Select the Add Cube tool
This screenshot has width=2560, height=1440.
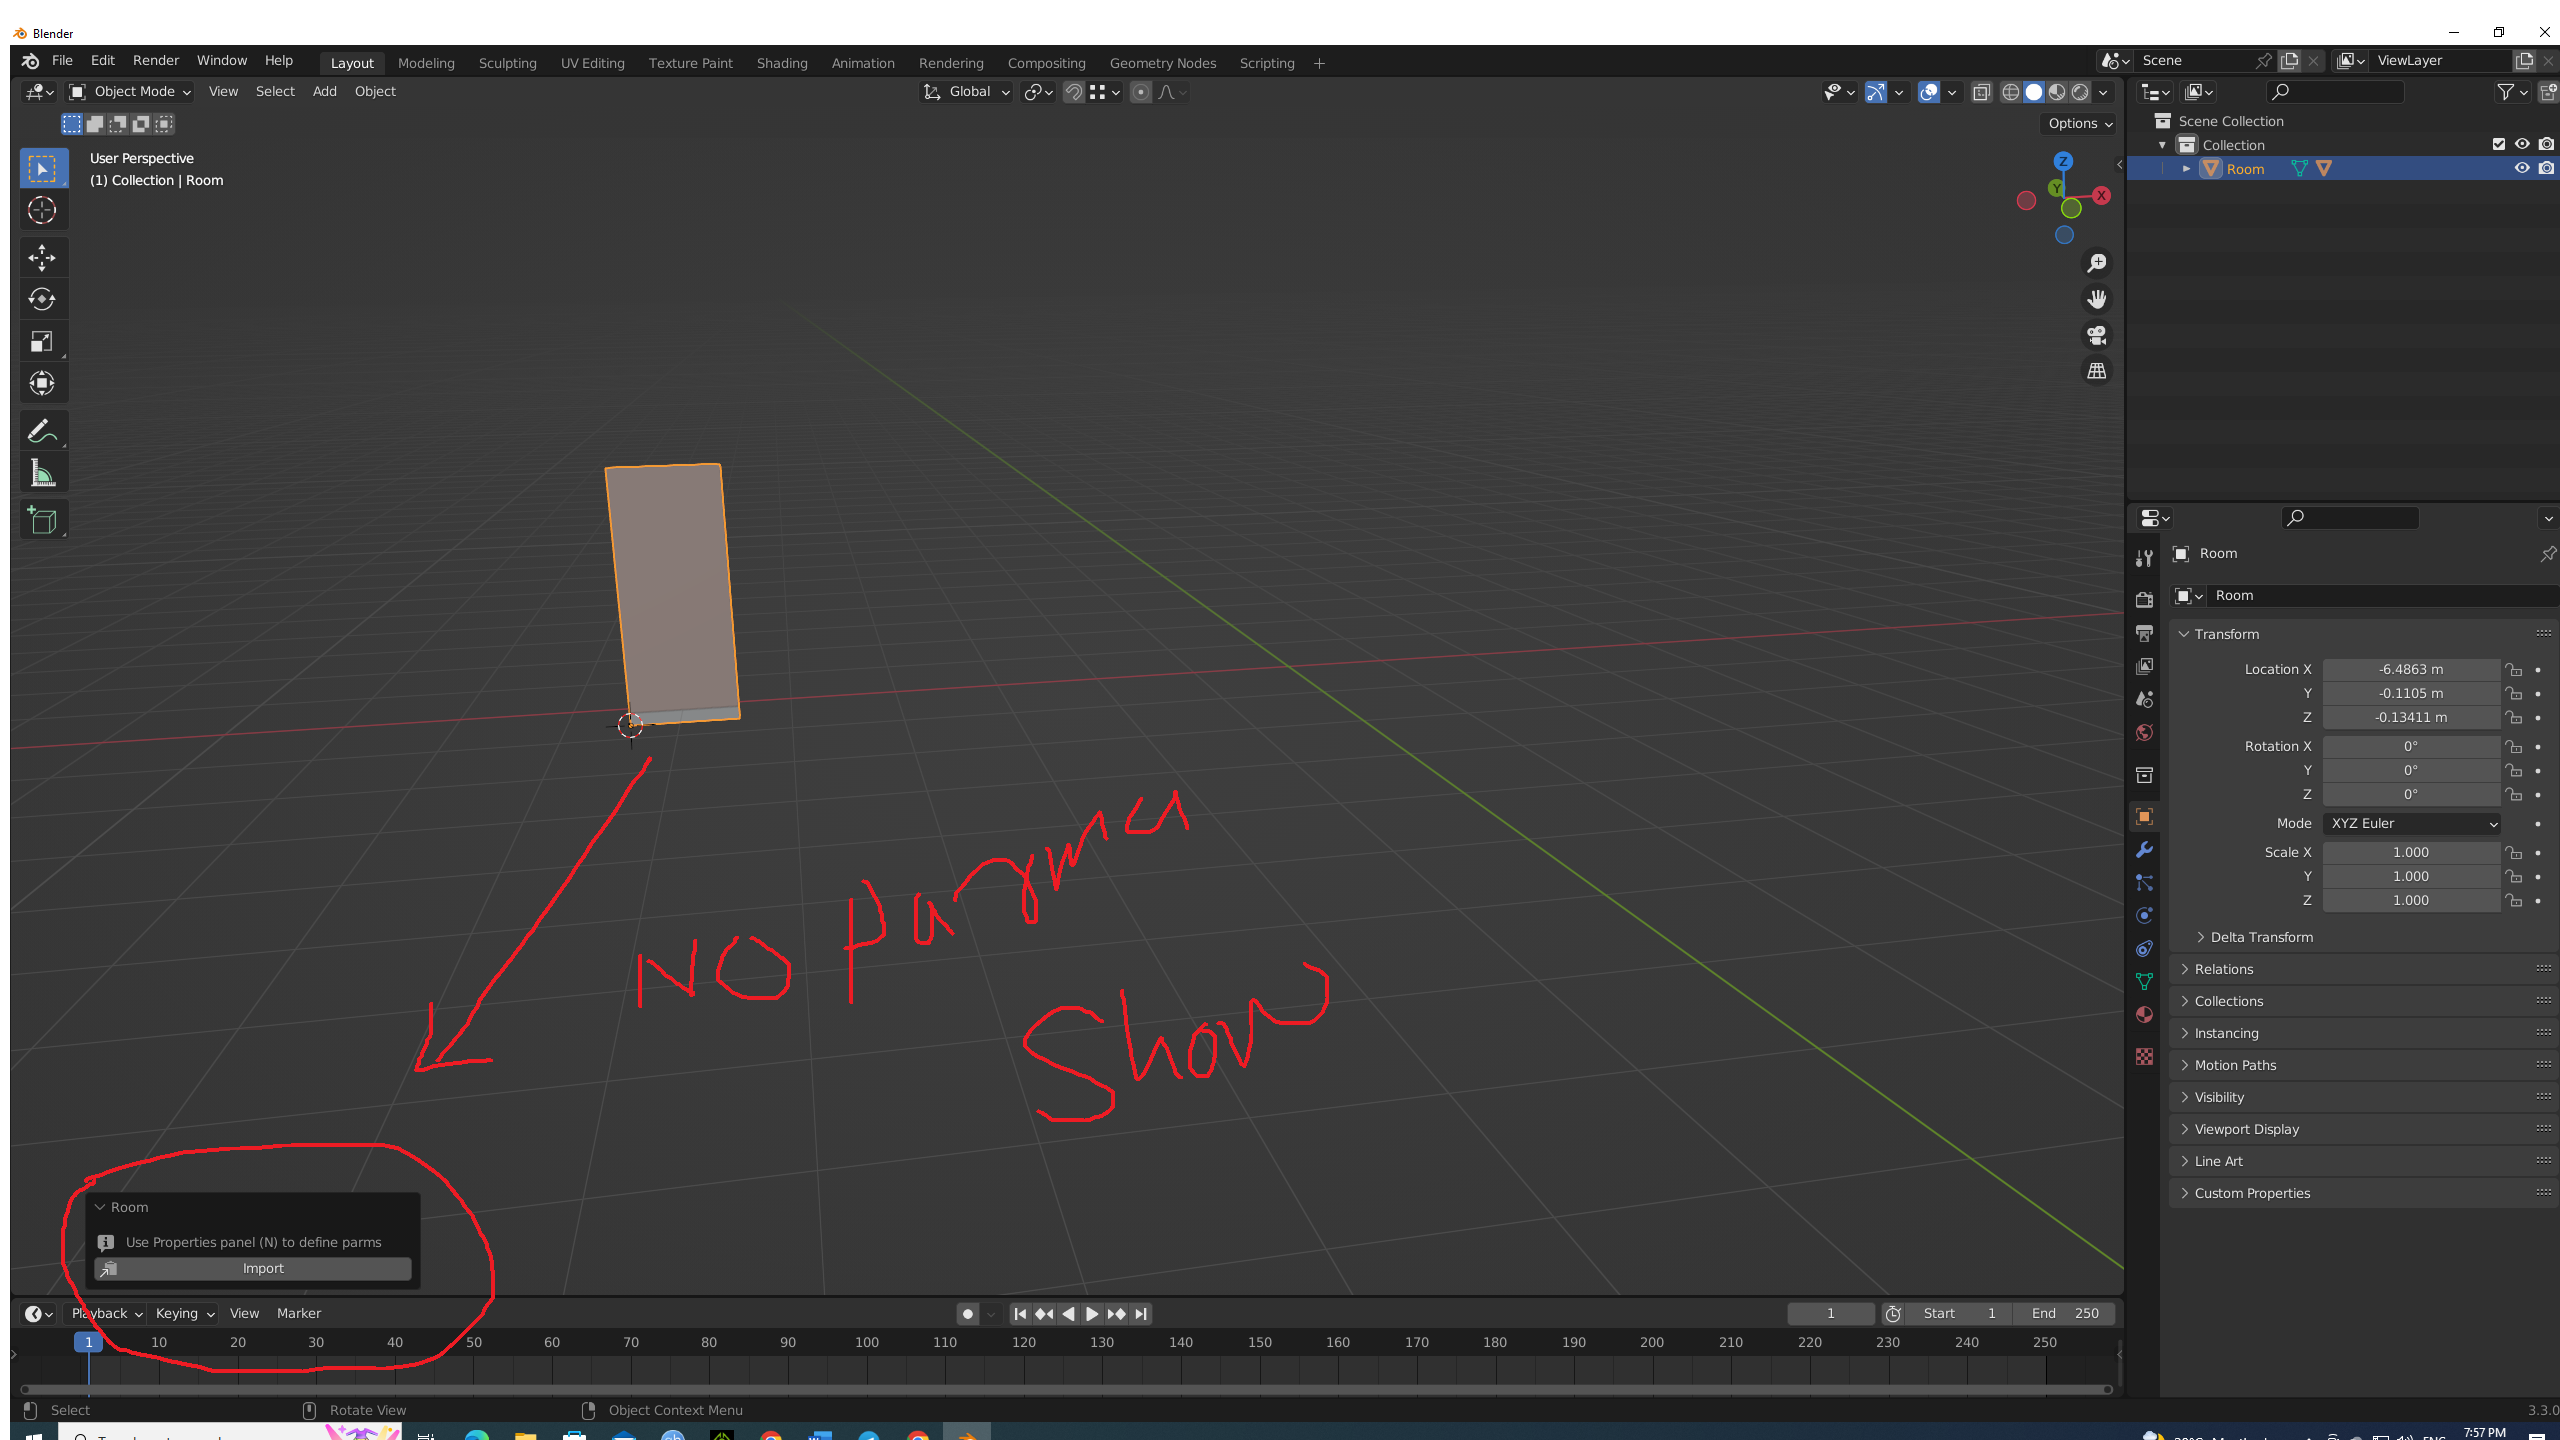pyautogui.click(x=42, y=520)
